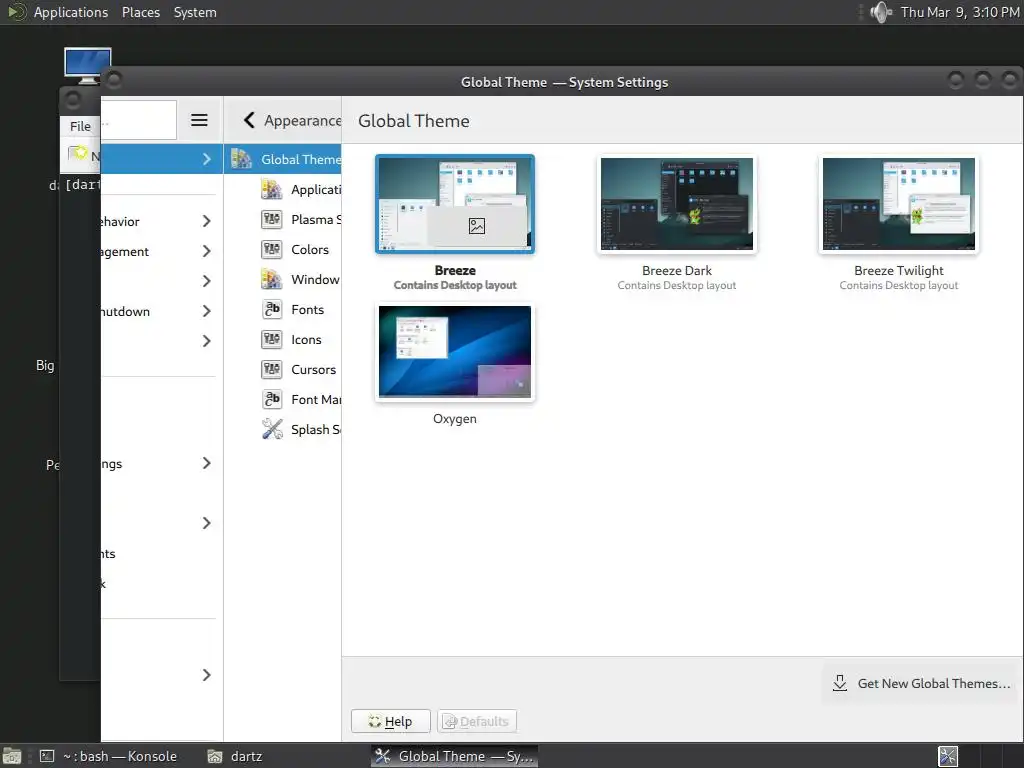1024x768 pixels.
Task: Open the System menu in top panel
Action: (x=195, y=12)
